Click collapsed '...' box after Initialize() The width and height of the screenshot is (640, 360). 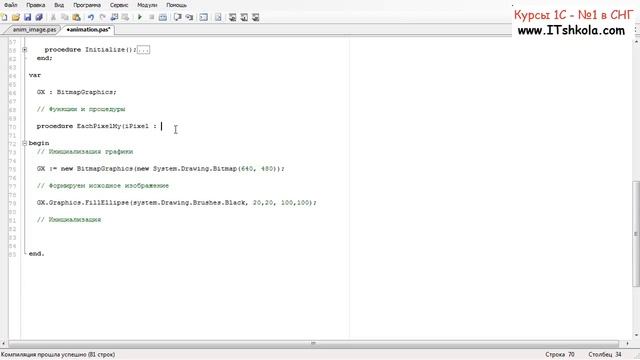143,50
